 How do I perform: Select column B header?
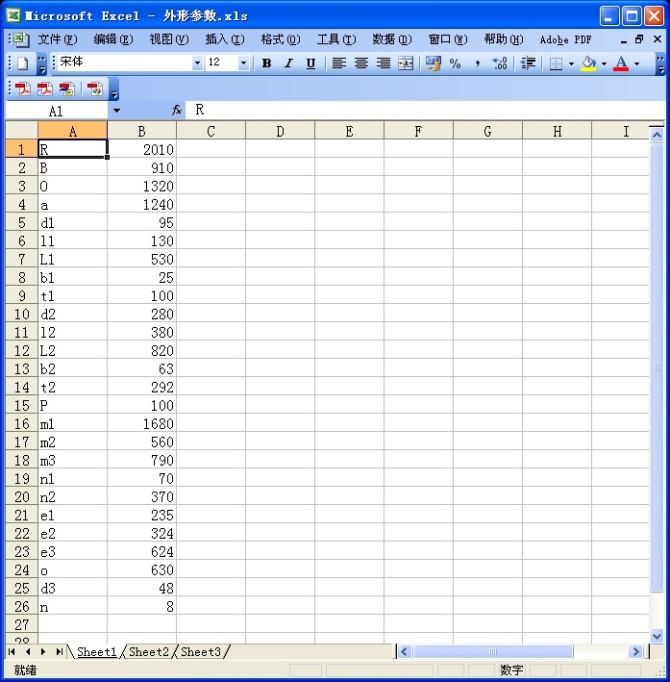(142, 131)
